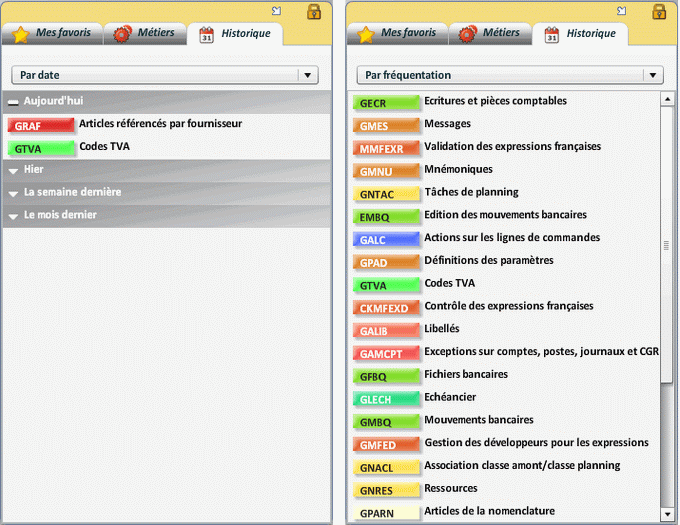Click the scroll down arrow of frequency list
The image size is (680, 525).
tap(667, 516)
